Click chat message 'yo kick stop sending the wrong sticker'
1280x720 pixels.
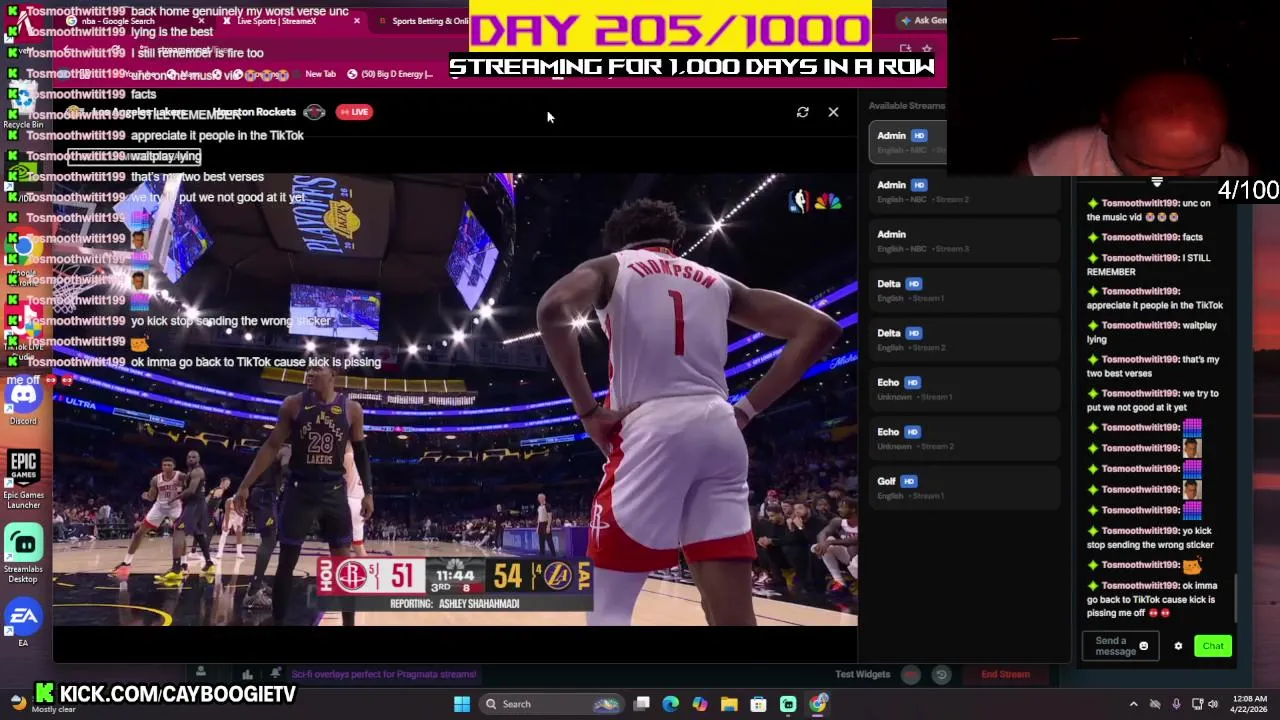coord(1150,538)
